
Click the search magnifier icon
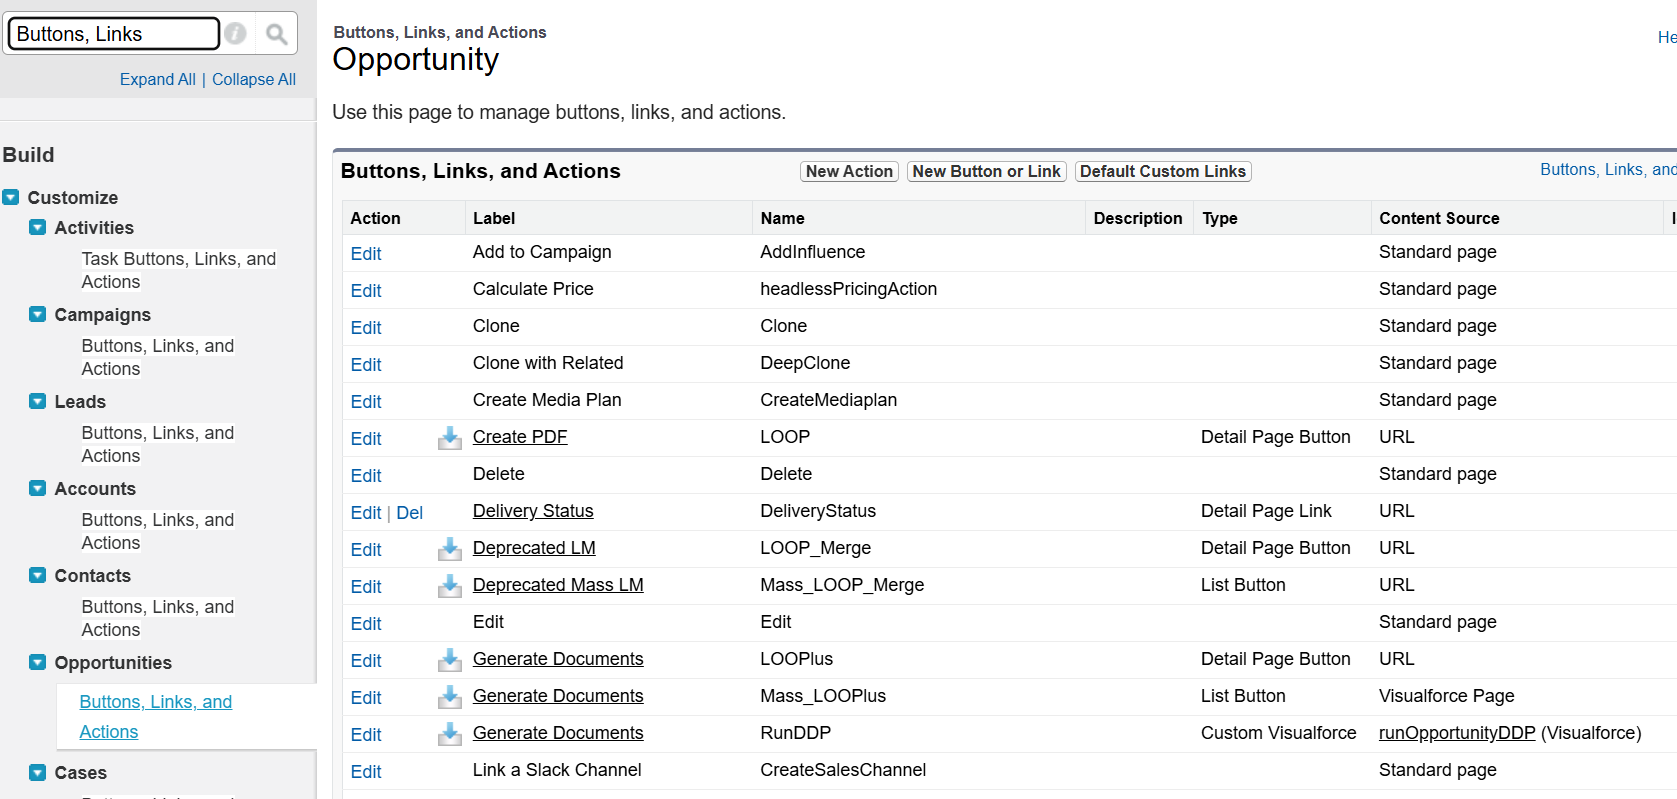point(277,34)
